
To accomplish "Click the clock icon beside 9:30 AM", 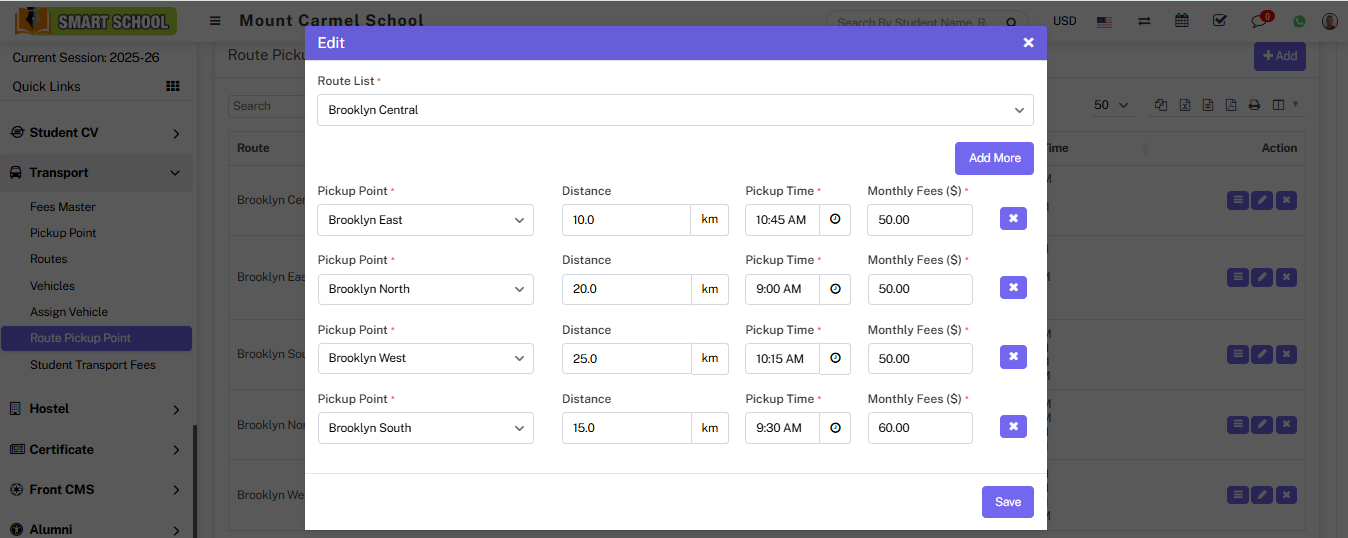I will 835,428.
